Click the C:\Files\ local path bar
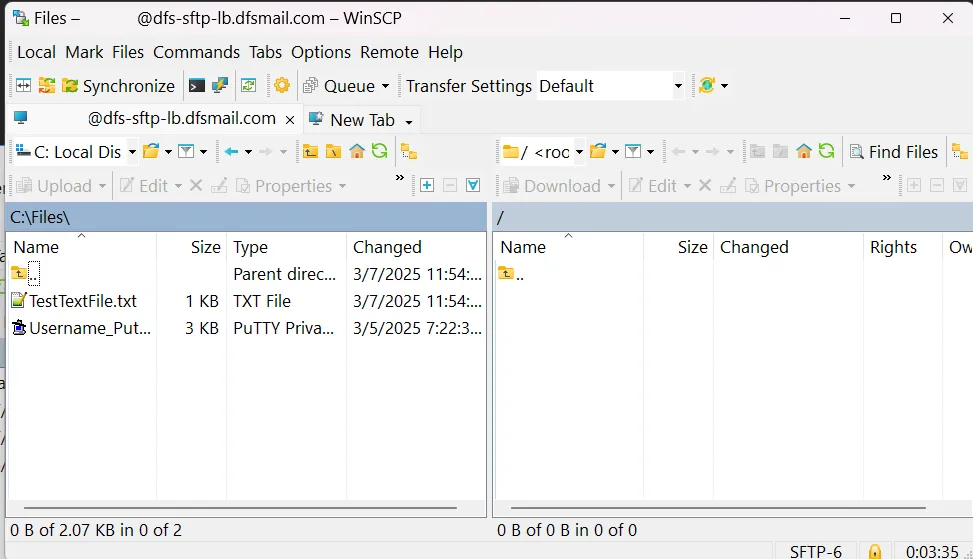Screen dimensions: 973x559 (x=246, y=217)
